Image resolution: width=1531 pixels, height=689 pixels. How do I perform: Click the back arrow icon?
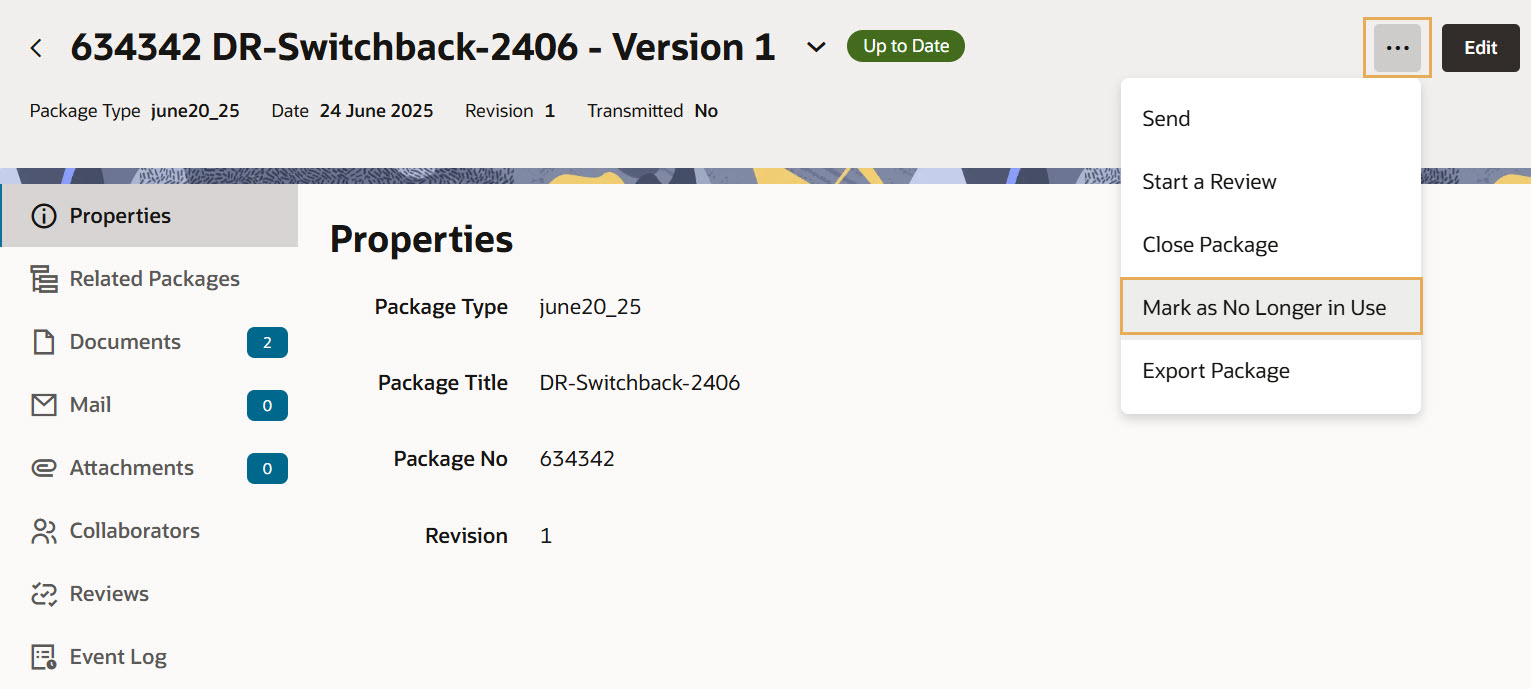36,48
